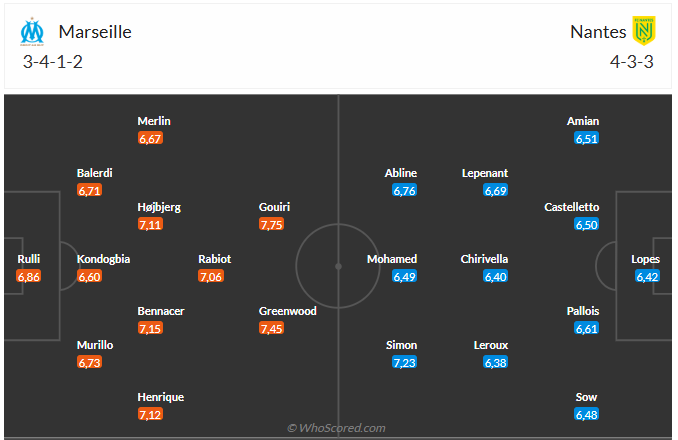Screen dimensions: 678x440
Task: Click Simon's 7,23 rating badge
Action: 404,362
